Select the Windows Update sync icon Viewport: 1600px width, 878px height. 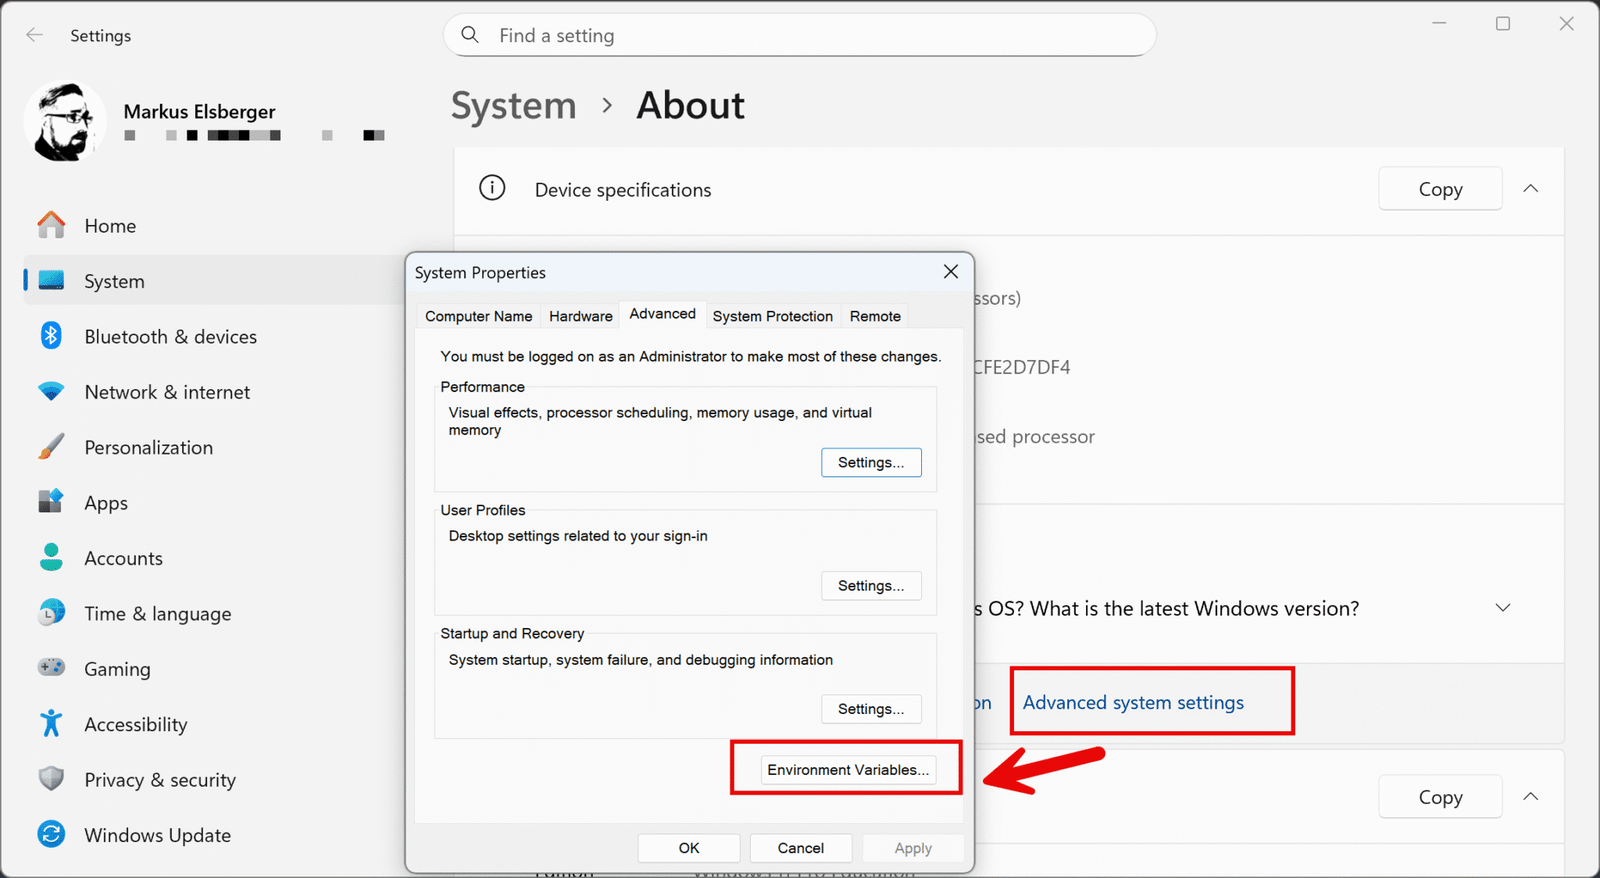[51, 834]
